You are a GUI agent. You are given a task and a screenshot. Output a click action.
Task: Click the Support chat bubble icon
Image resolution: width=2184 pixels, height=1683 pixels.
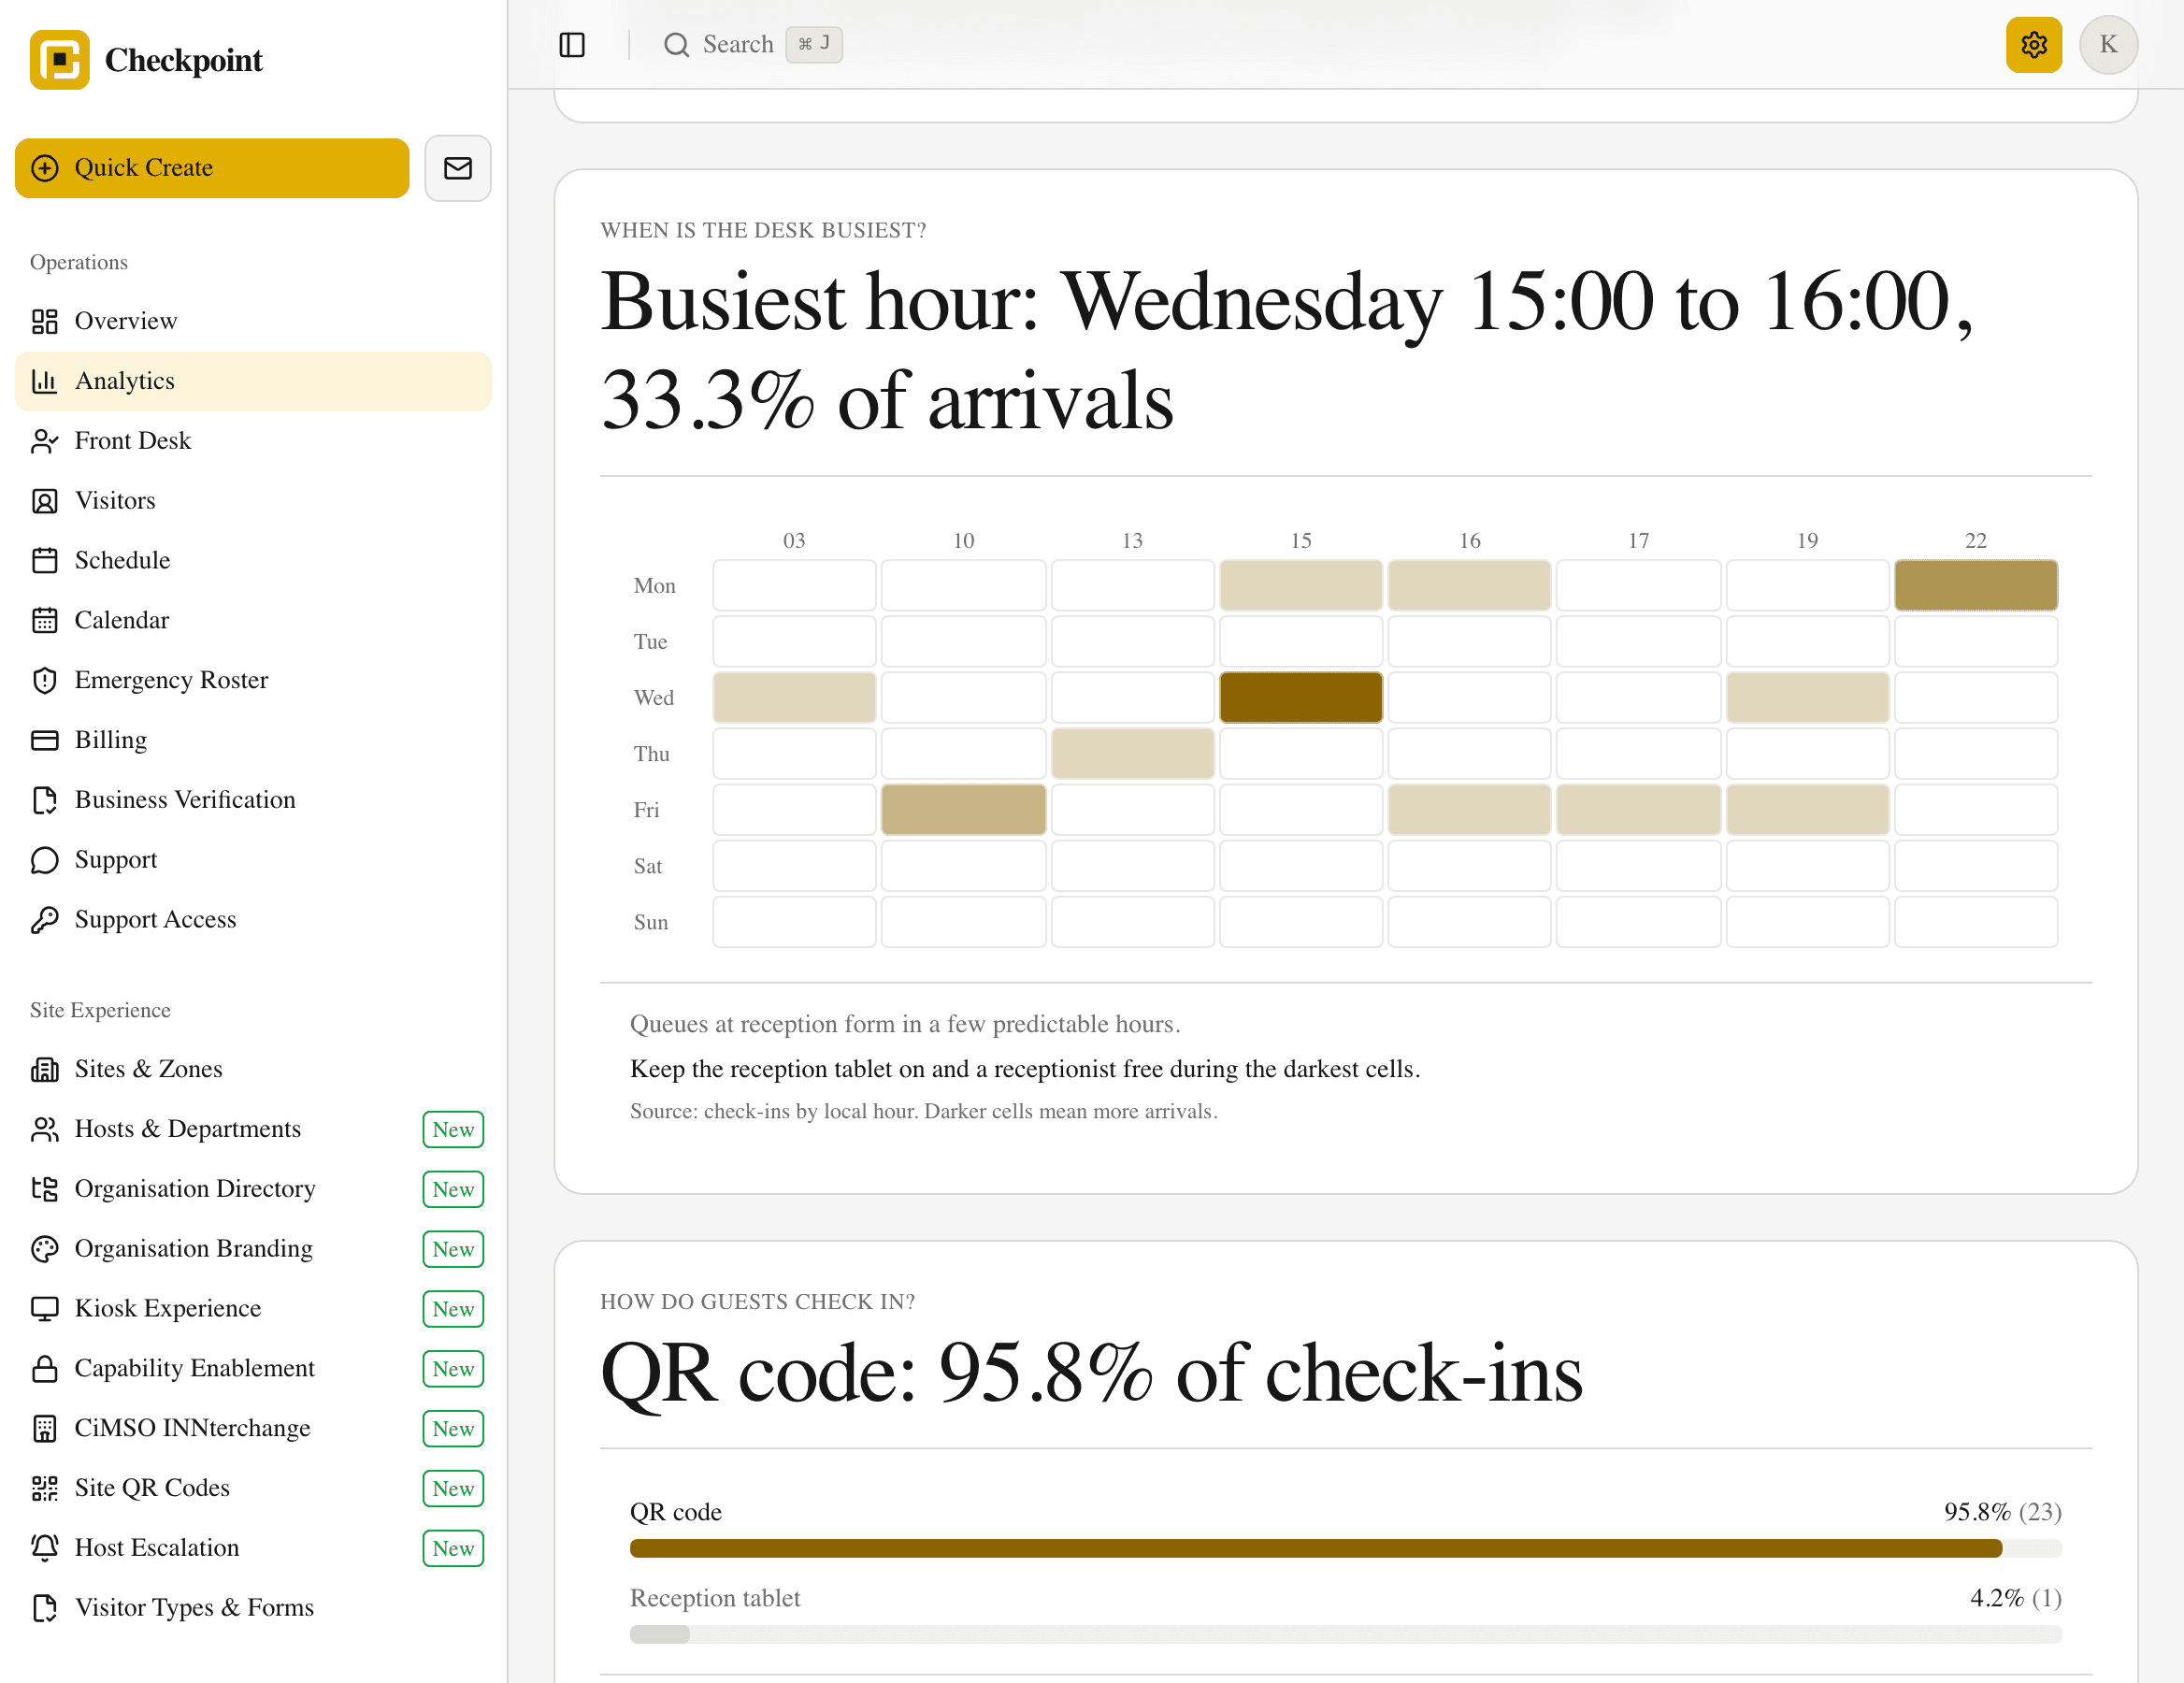click(x=45, y=860)
